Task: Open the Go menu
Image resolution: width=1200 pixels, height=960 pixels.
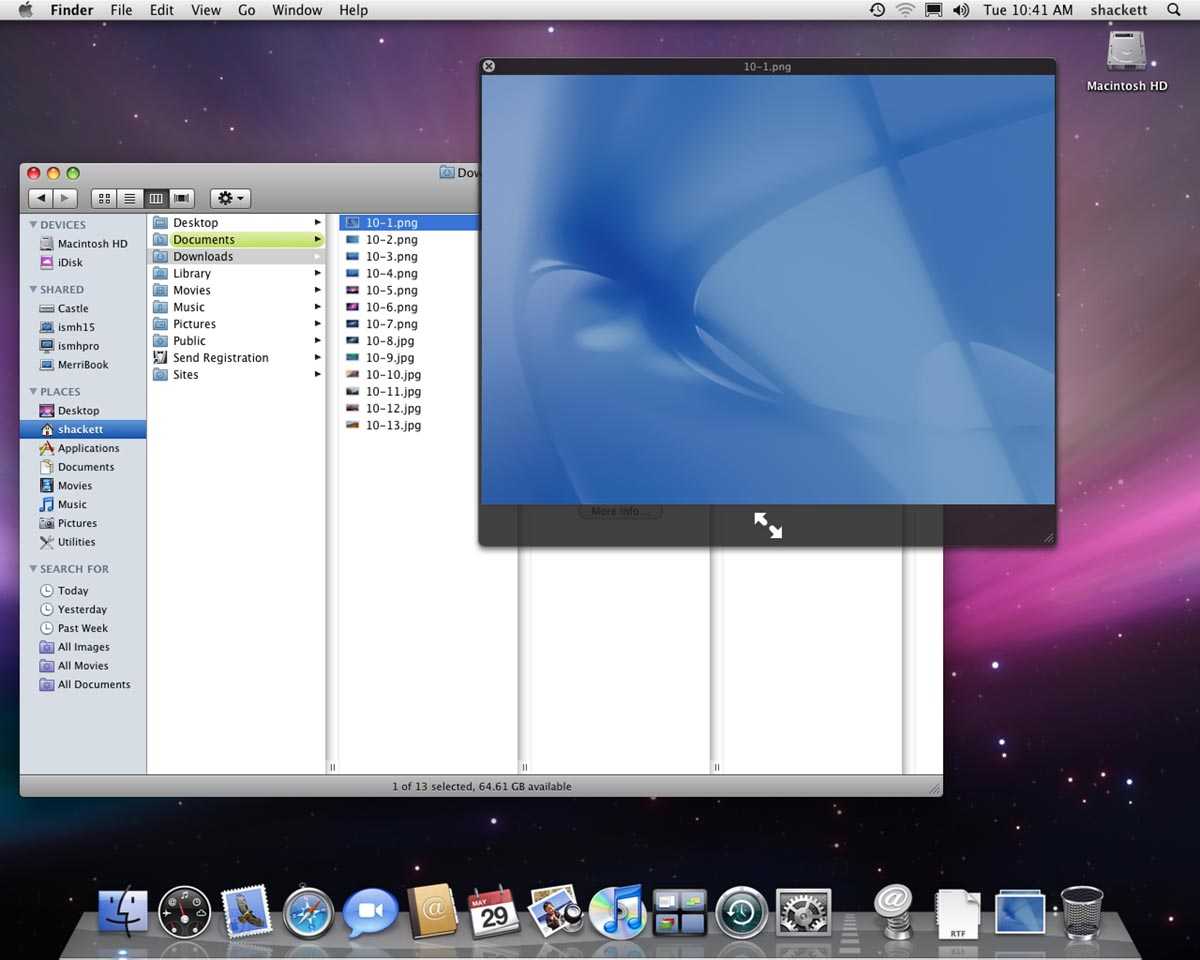Action: (x=246, y=10)
